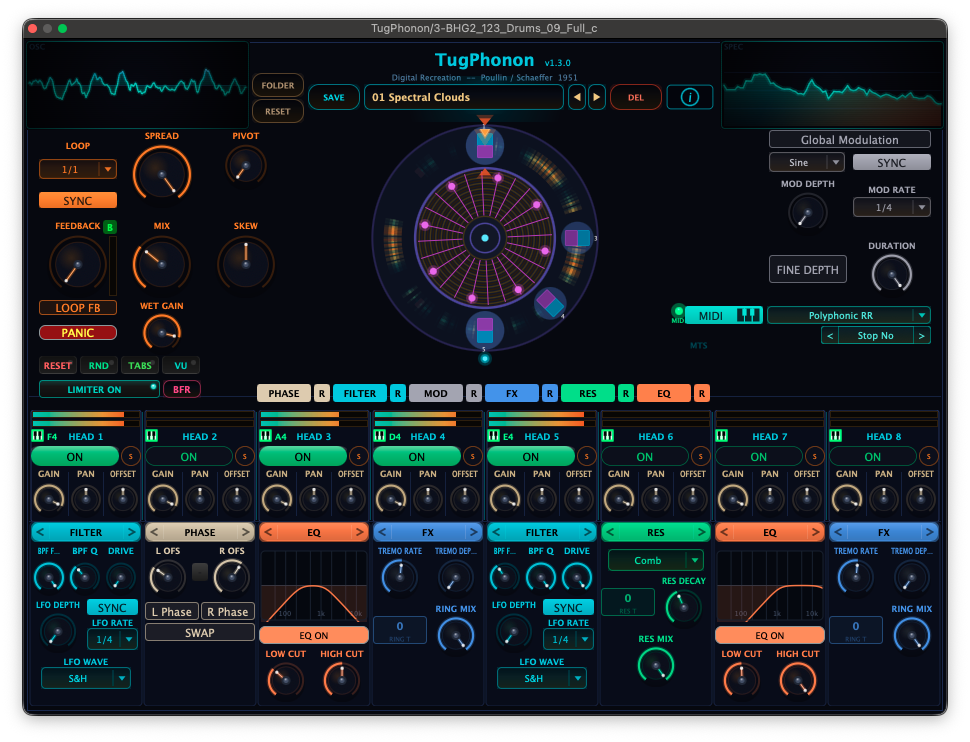
Task: Go to previous panel on Head 1 Filter
Action: tap(40, 532)
